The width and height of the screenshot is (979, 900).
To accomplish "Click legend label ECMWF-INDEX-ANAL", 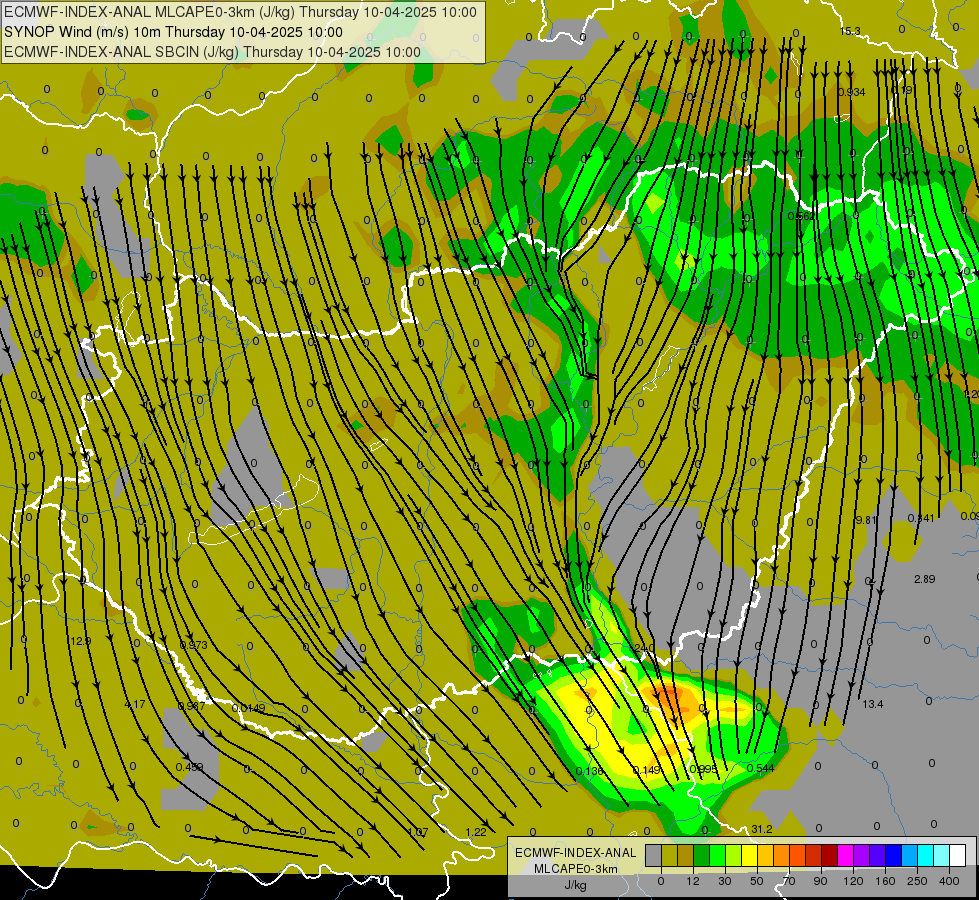I will tap(576, 853).
